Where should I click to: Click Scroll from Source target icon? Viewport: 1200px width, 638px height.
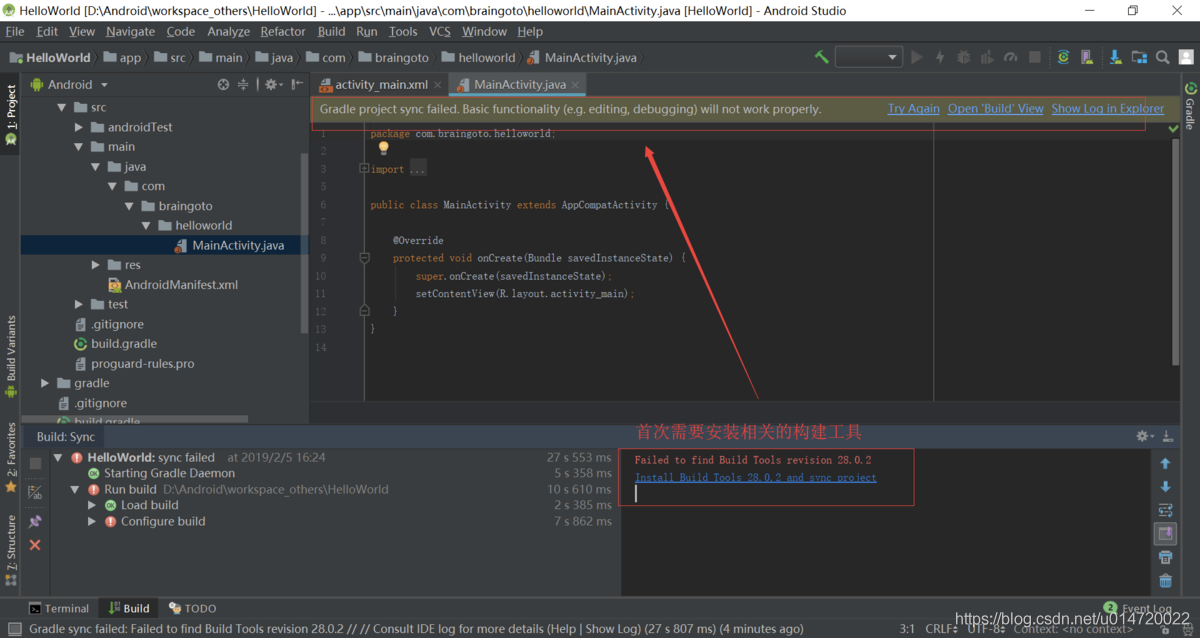223,85
